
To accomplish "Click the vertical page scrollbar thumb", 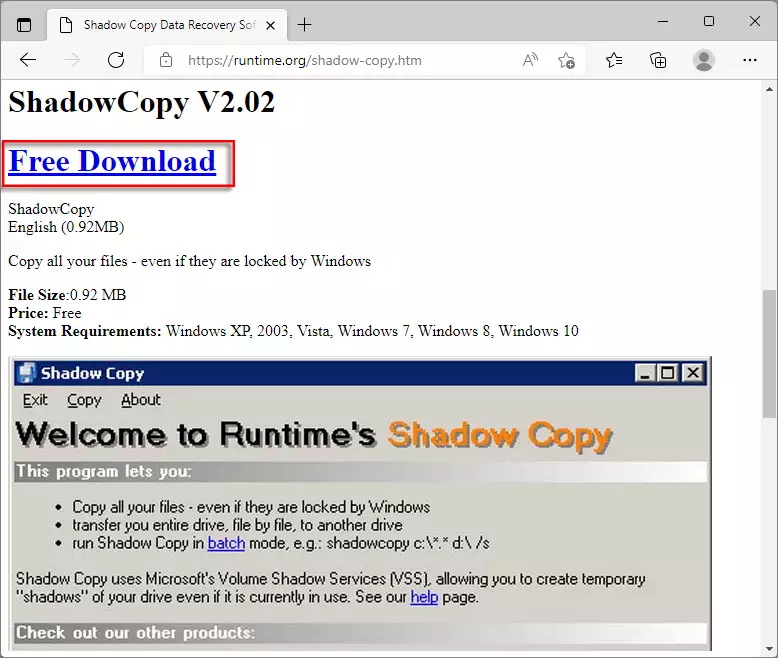I will pyautogui.click(x=769, y=355).
